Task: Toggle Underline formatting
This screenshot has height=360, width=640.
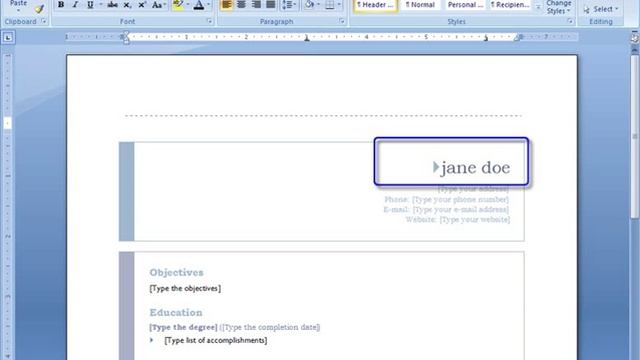Action: pyautogui.click(x=90, y=4)
